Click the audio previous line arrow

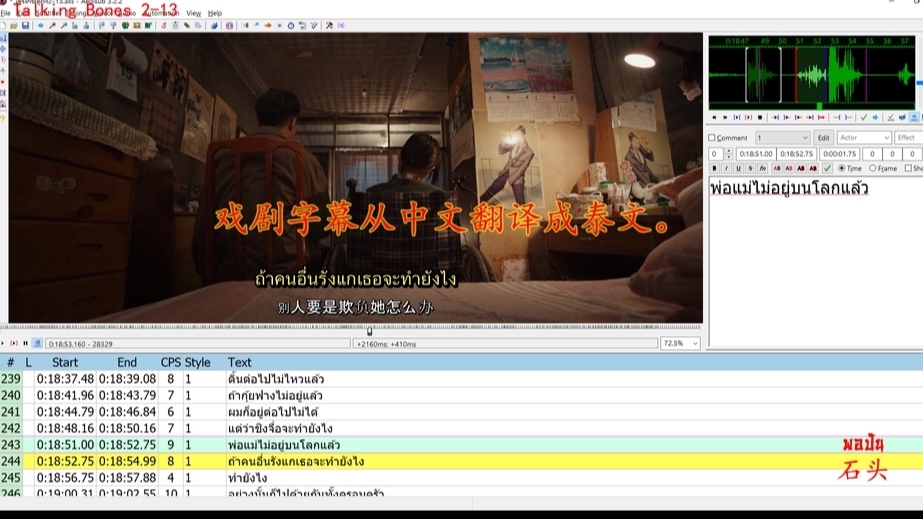click(x=714, y=117)
